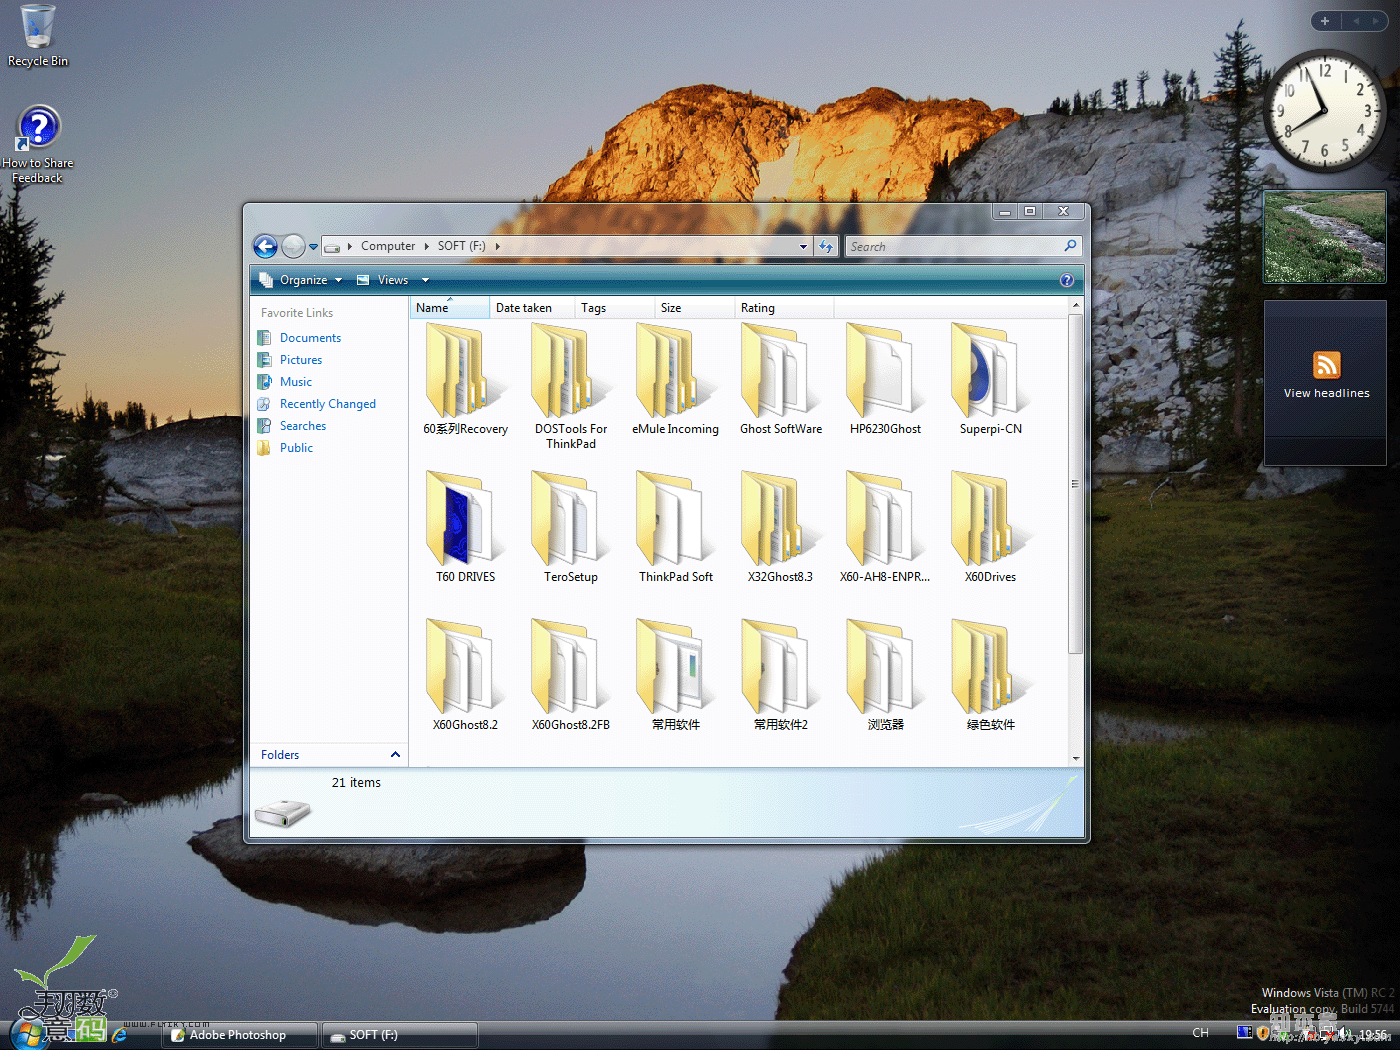The image size is (1400, 1050).
Task: Click Views toolbar button
Action: coord(383,280)
